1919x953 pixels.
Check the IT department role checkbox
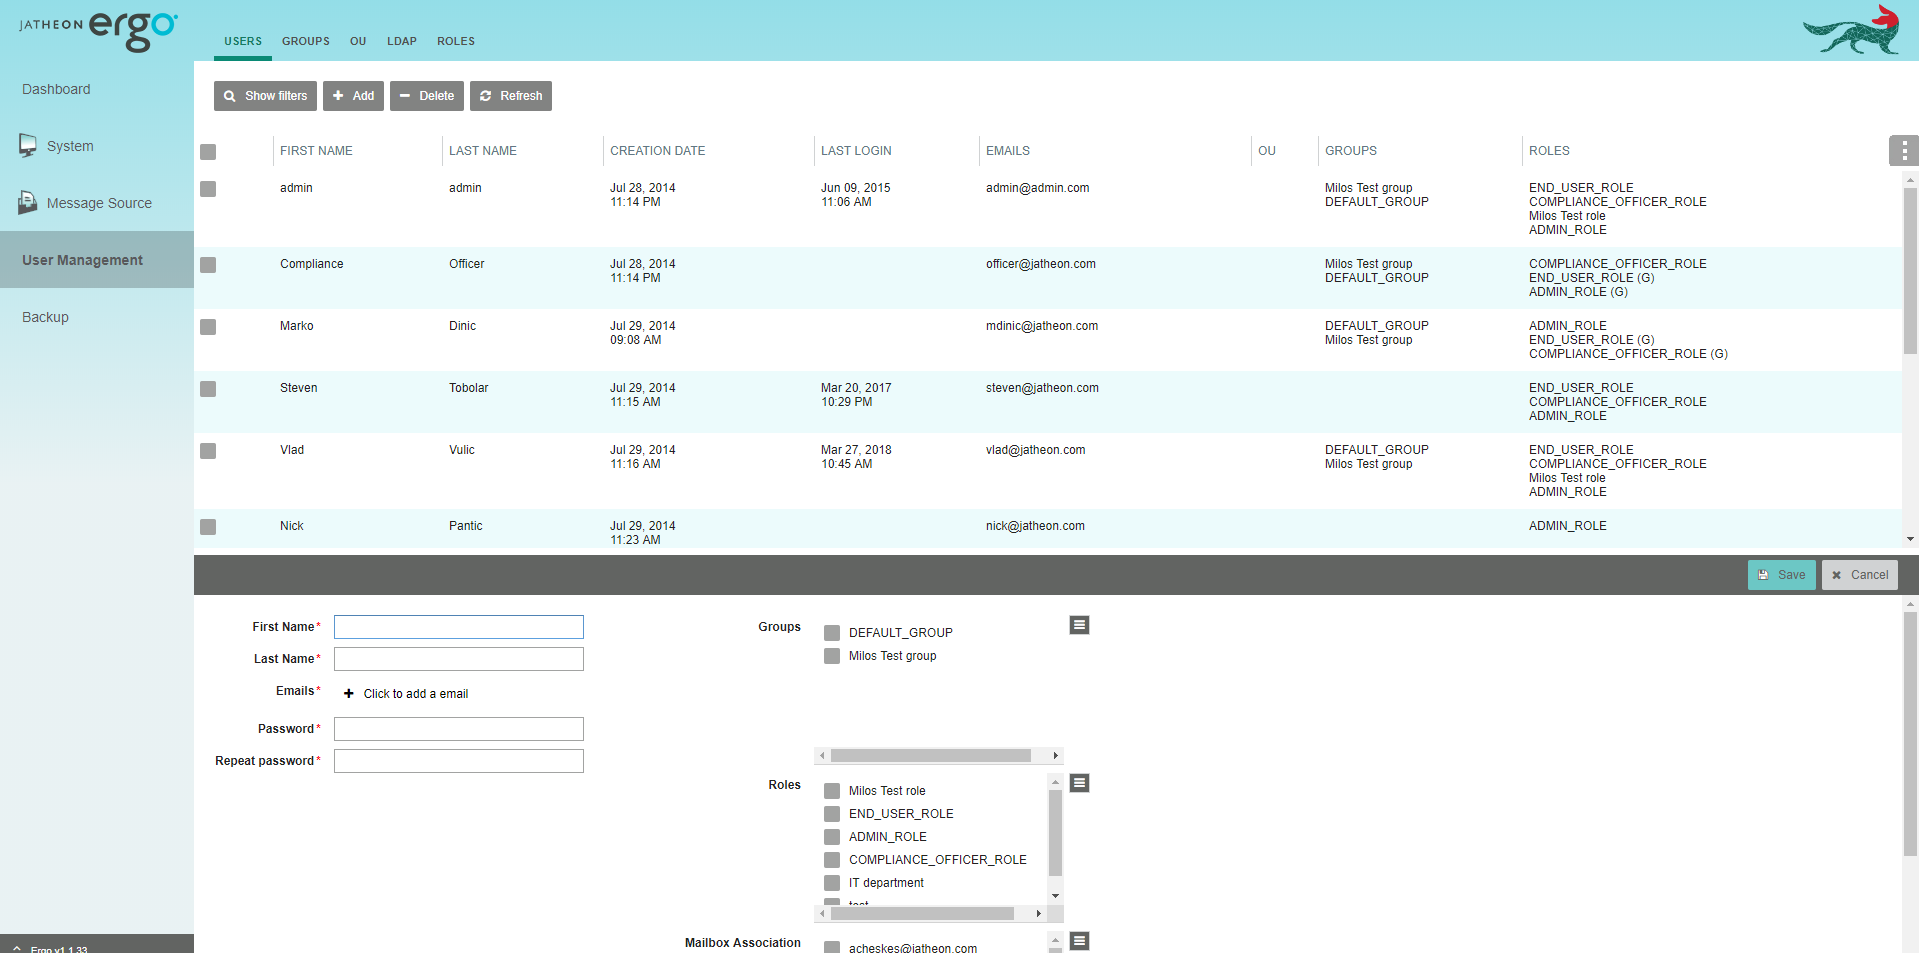[832, 883]
